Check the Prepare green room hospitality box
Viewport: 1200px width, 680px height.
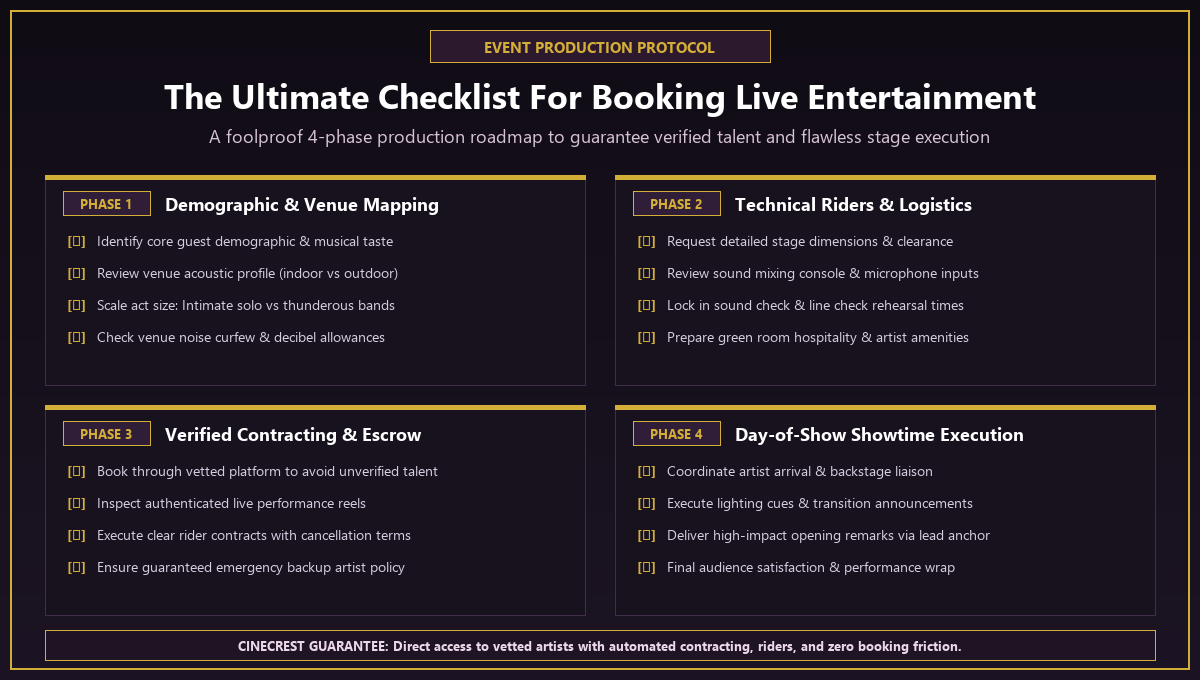tap(647, 338)
